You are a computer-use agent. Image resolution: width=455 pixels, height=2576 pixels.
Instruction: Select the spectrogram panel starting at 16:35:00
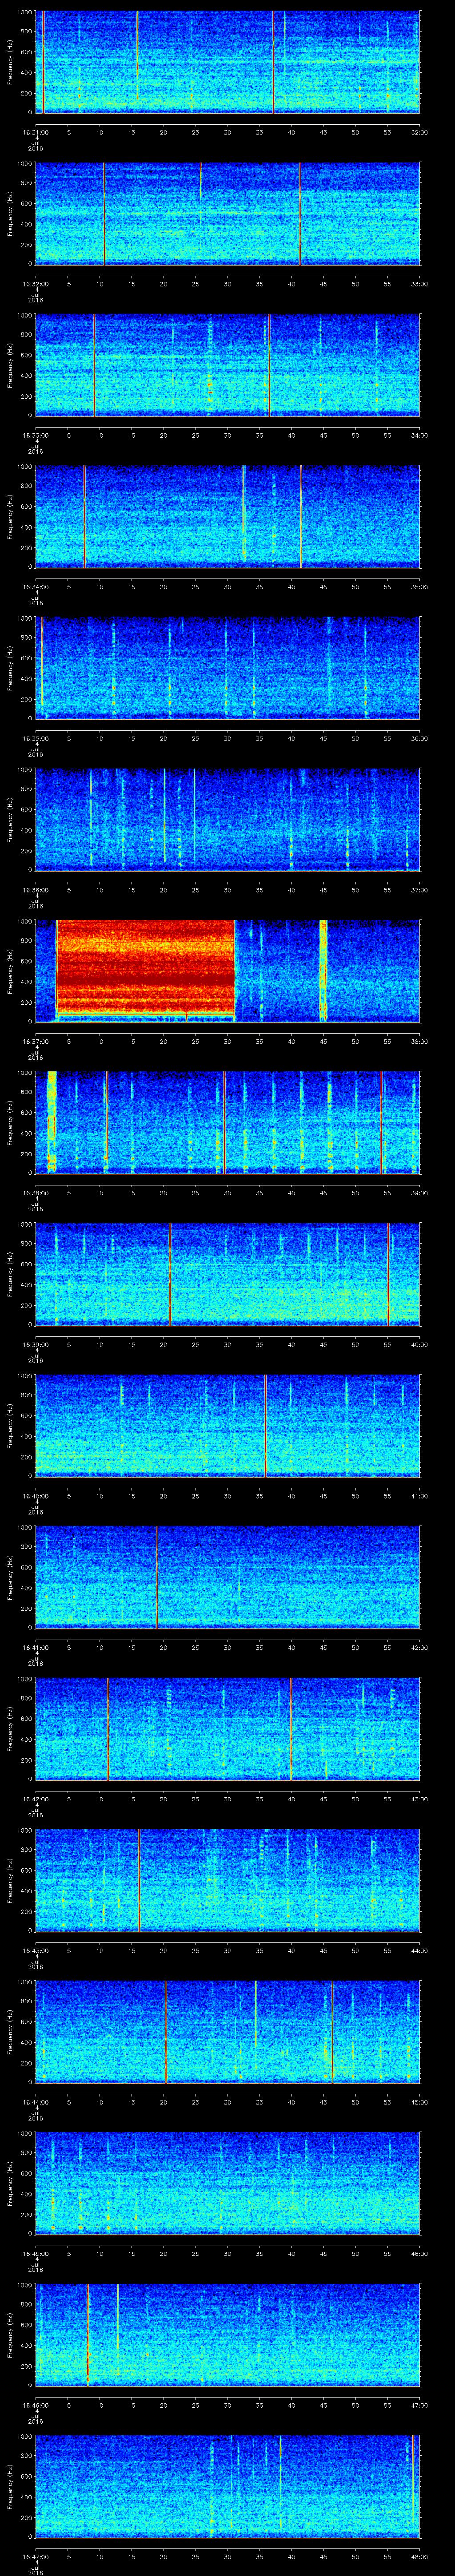click(x=228, y=668)
